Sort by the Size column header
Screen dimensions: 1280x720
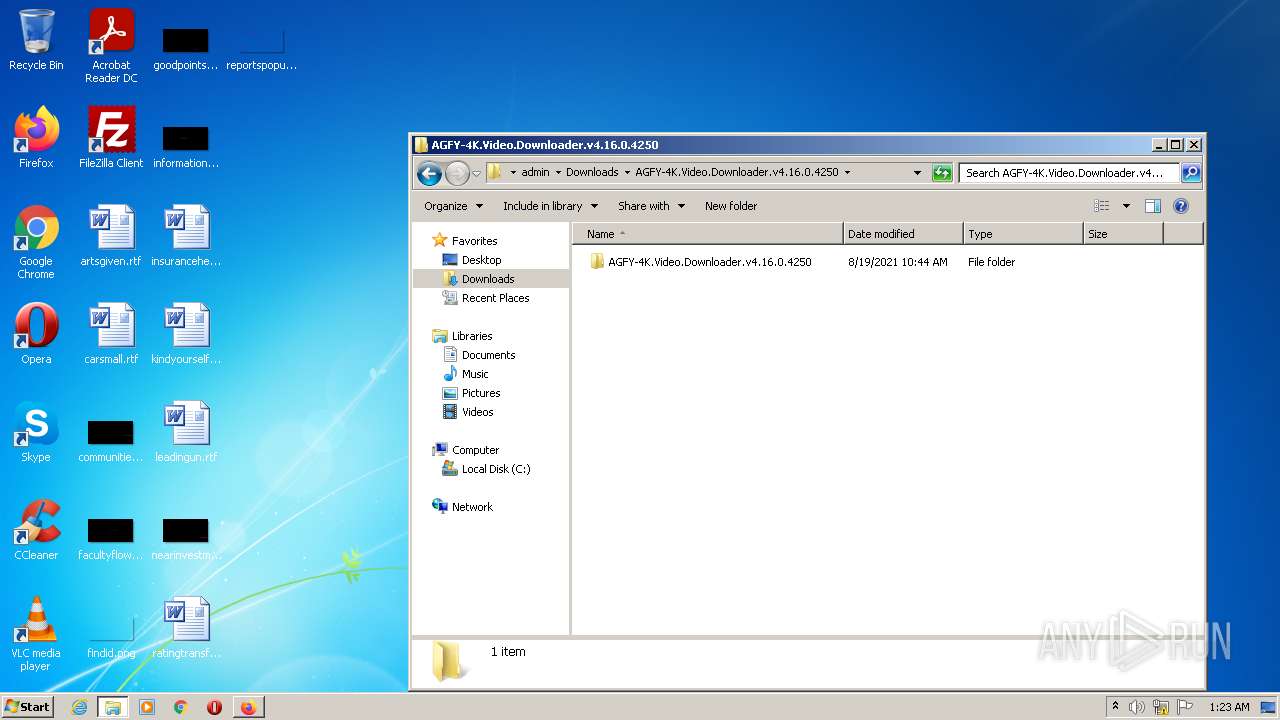[1123, 234]
